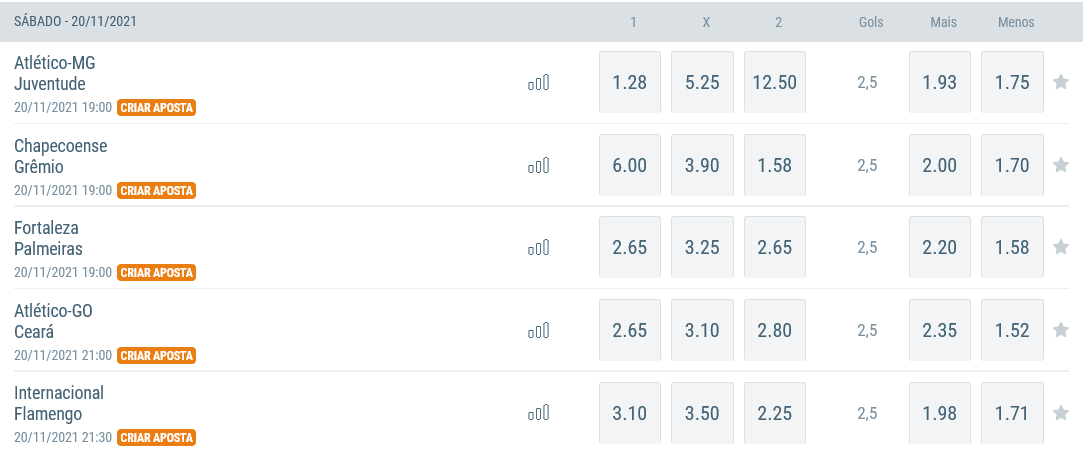Click Criar Aposta for Atlético-MG match
The width and height of the screenshot is (1083, 451).
pos(157,108)
